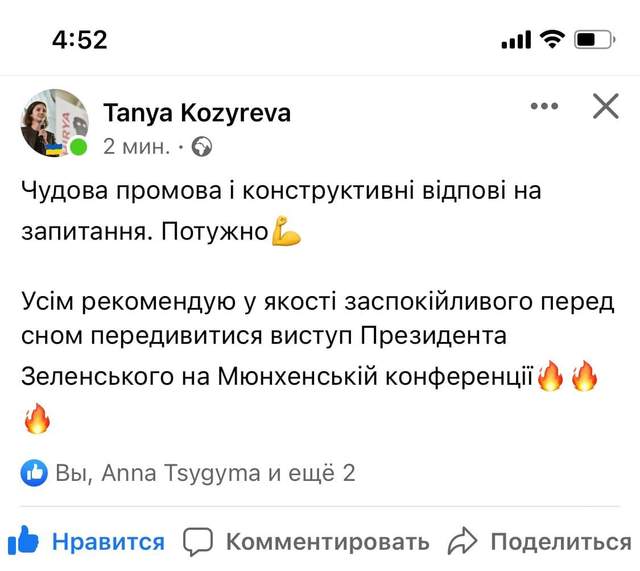
Task: Tap the blue like reaction badge
Action: coord(35,473)
